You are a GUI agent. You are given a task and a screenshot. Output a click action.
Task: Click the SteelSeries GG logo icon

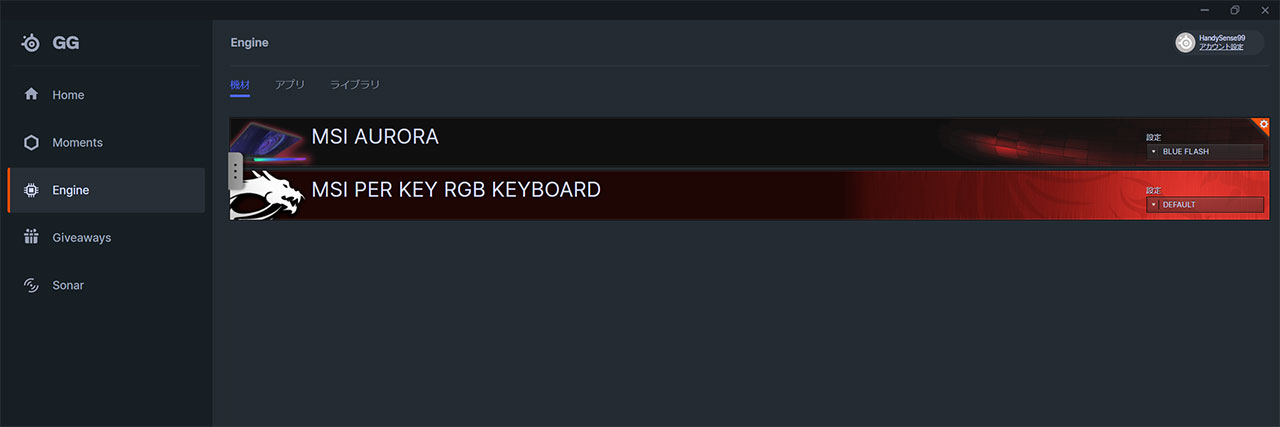32,43
